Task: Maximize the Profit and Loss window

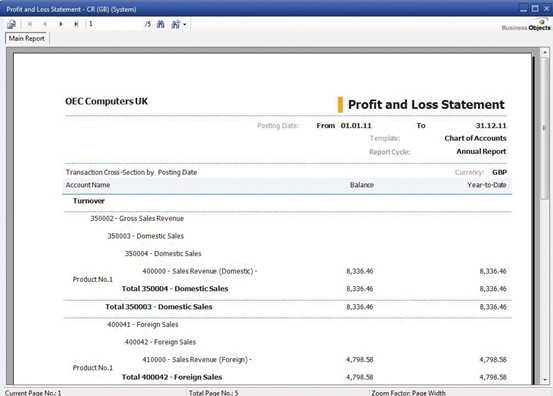Action: point(535,8)
